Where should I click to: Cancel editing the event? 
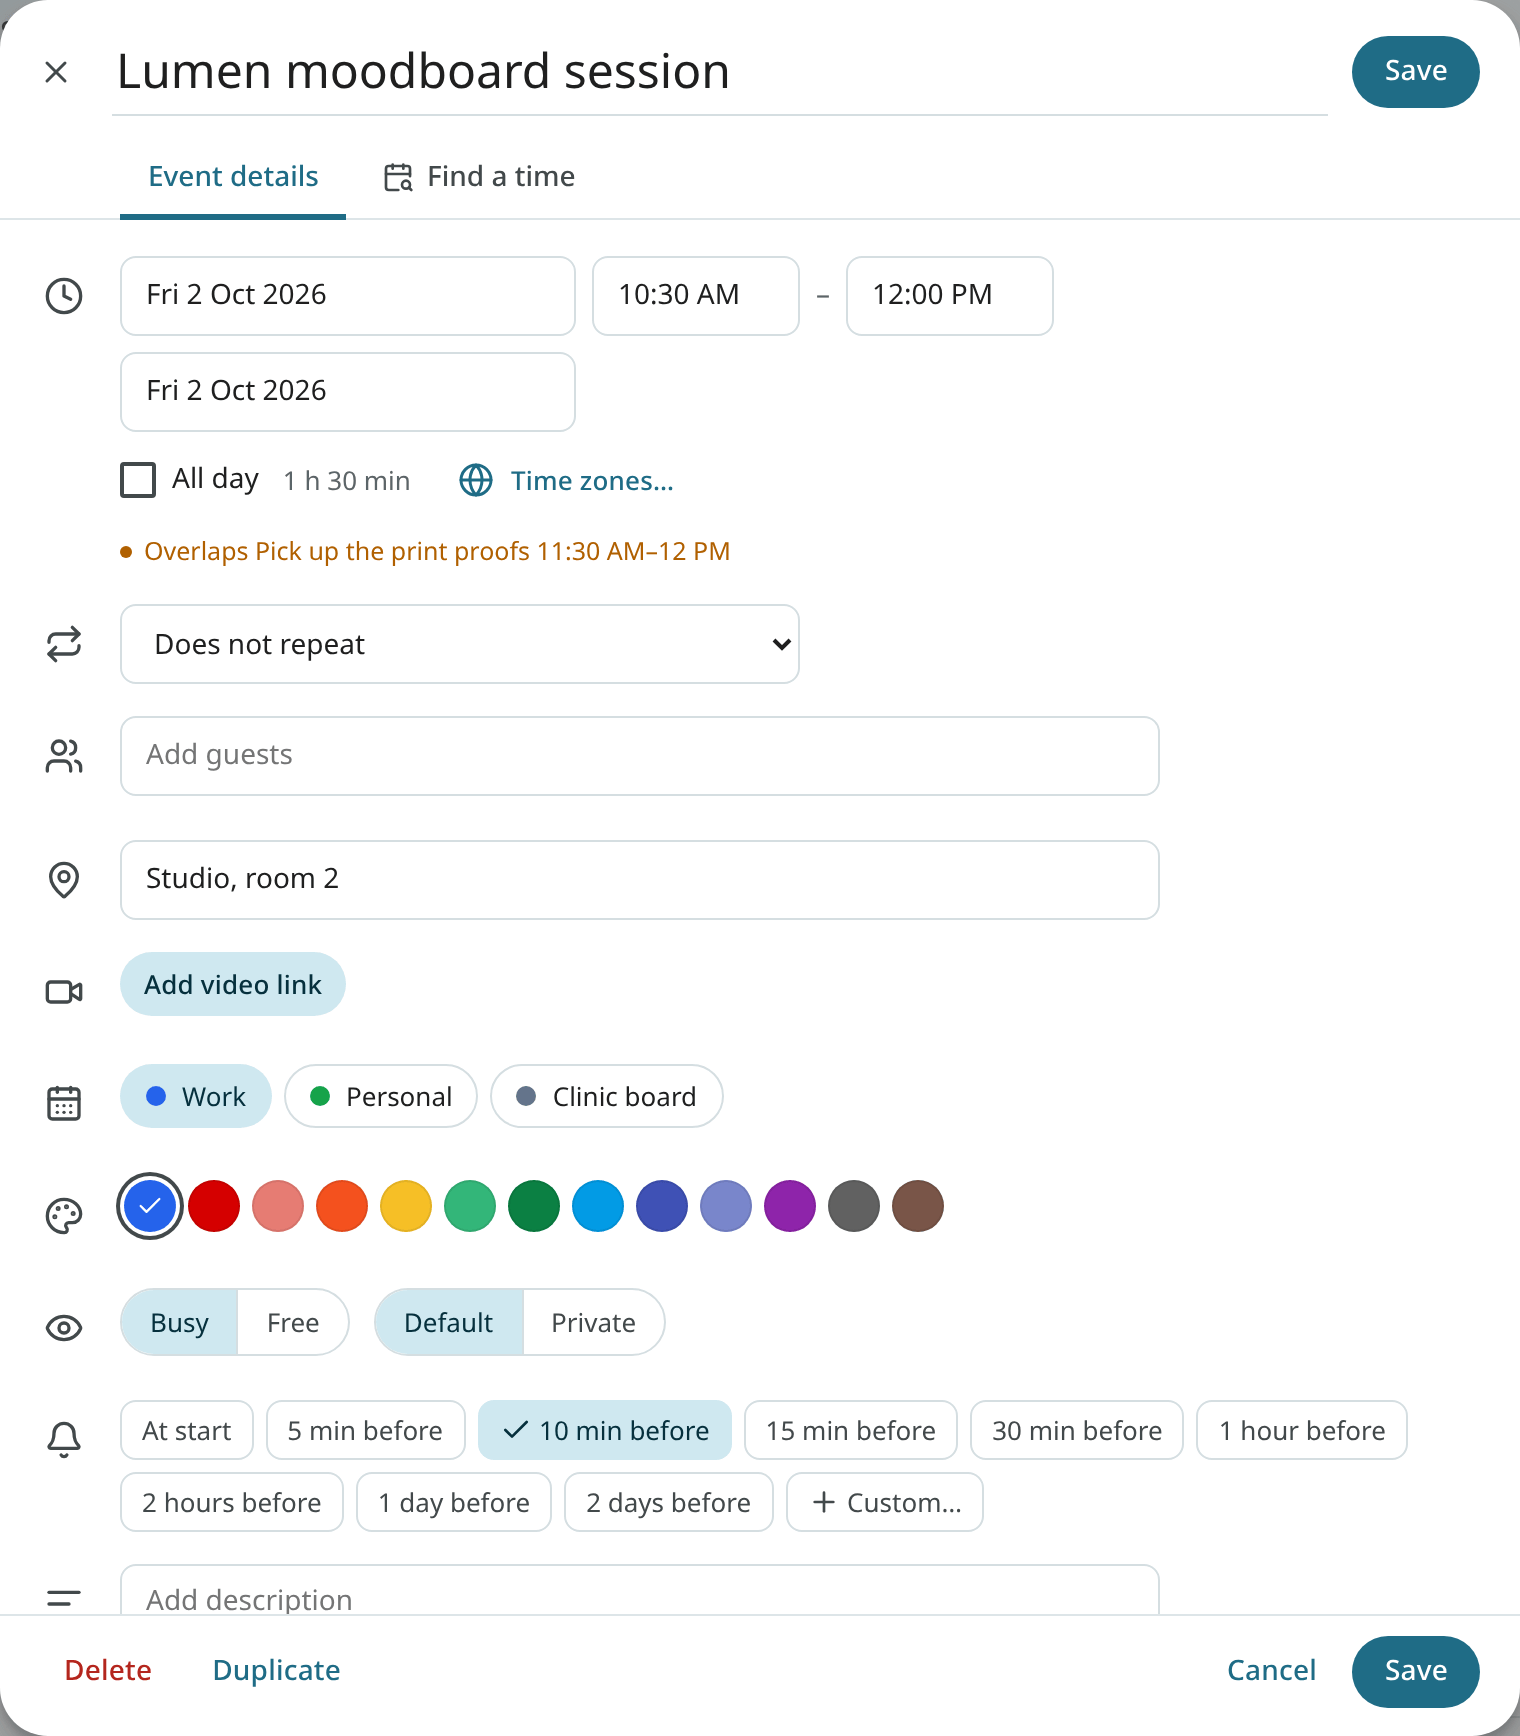point(1272,1671)
